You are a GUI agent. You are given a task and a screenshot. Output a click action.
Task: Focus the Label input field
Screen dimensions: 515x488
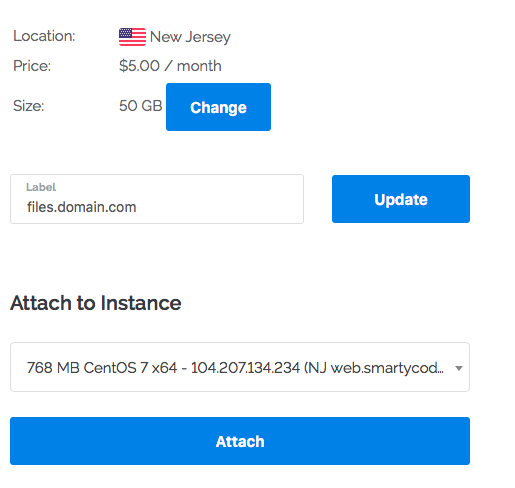[157, 199]
